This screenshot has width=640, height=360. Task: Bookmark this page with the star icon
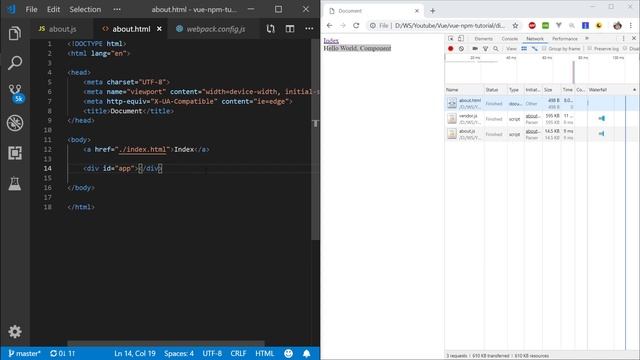516,25
